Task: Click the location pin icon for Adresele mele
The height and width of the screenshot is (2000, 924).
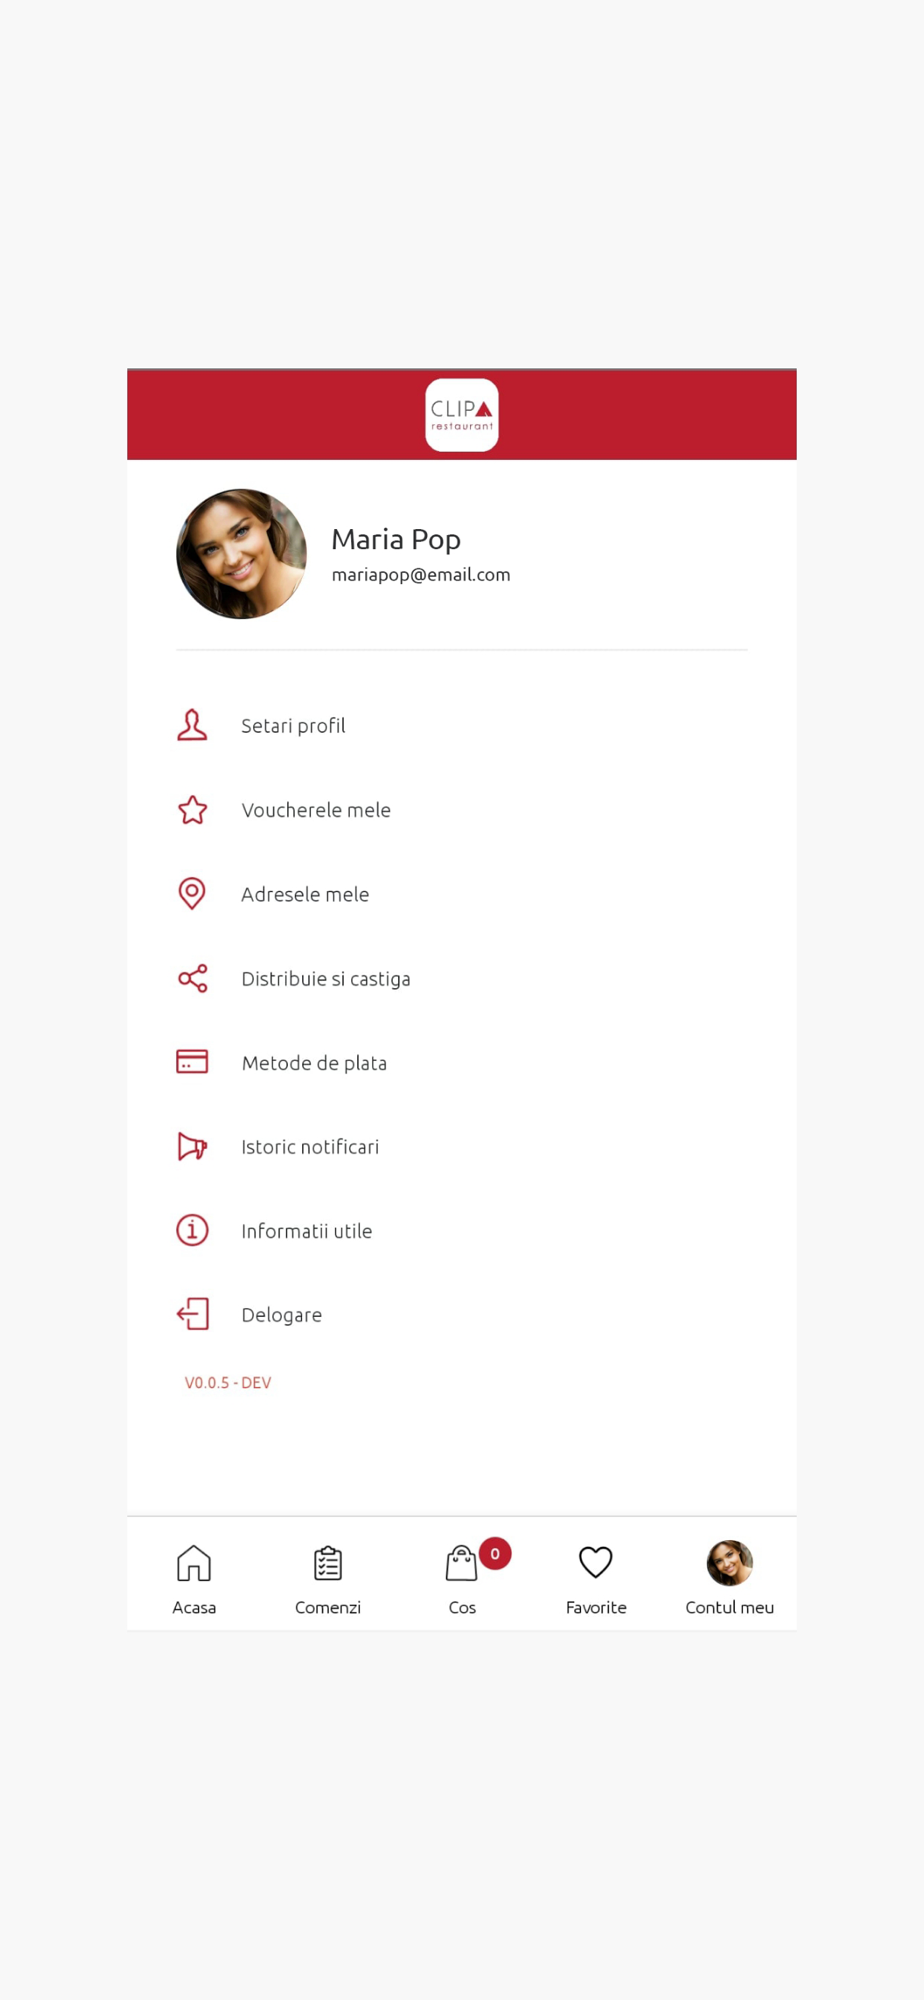Action: (x=192, y=894)
